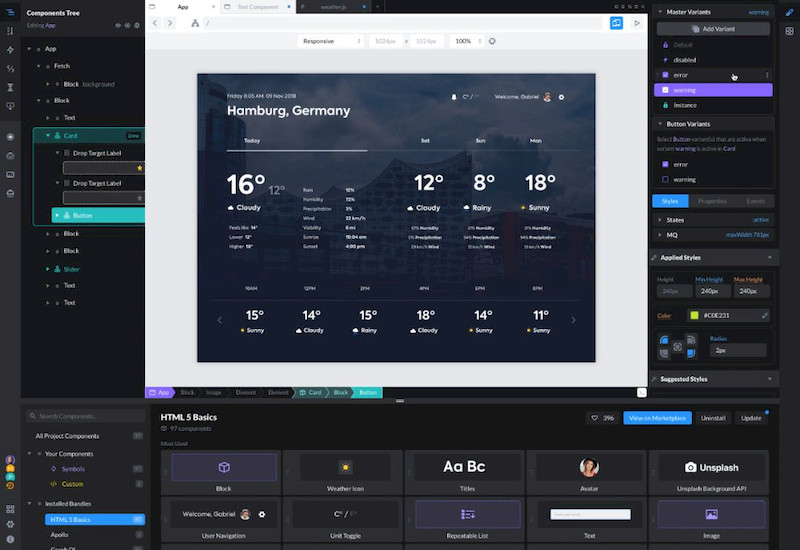The height and width of the screenshot is (550, 800).
Task: Select the center all-corners radius icon
Action: point(677,346)
